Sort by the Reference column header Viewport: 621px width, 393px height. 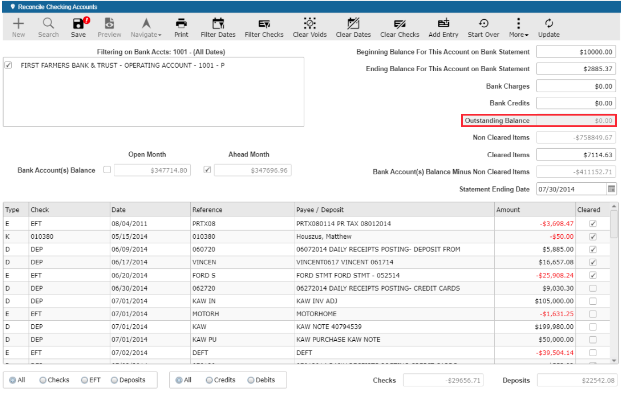(242, 210)
